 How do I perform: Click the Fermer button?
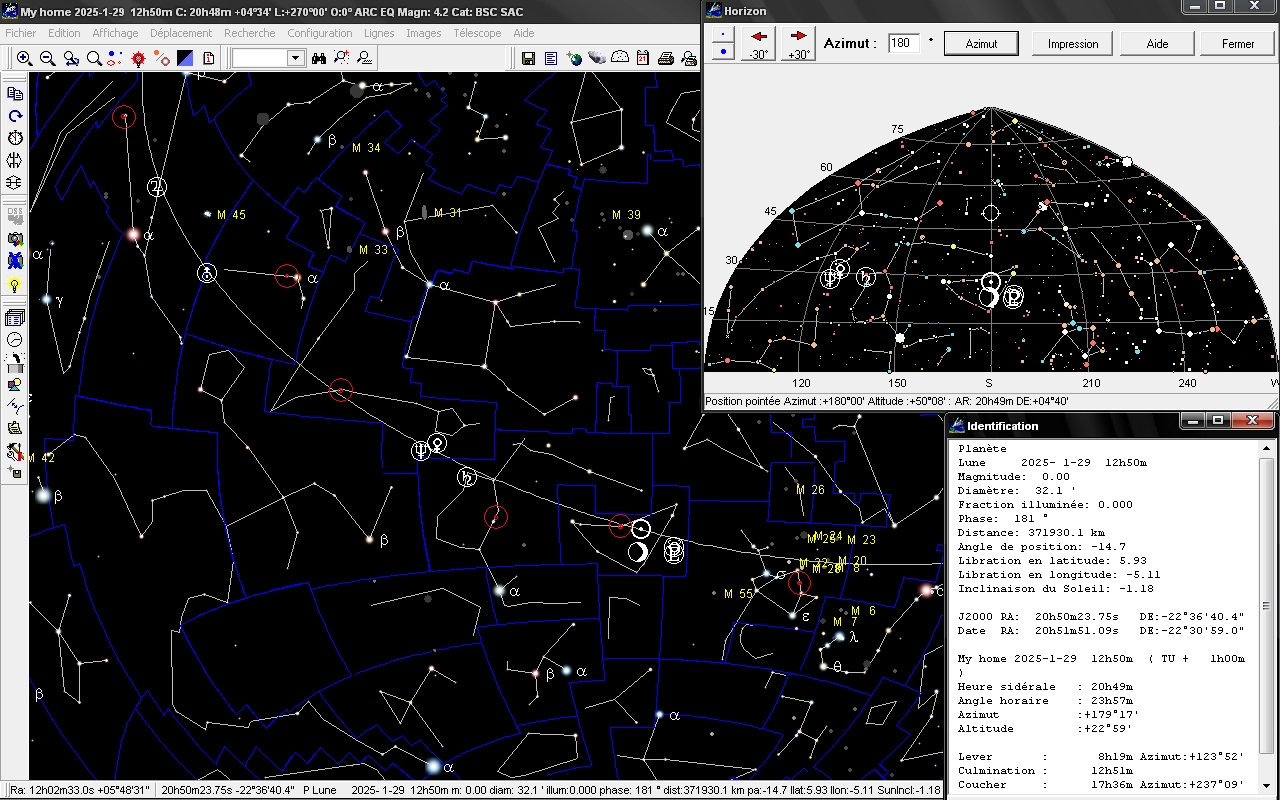tap(1238, 44)
